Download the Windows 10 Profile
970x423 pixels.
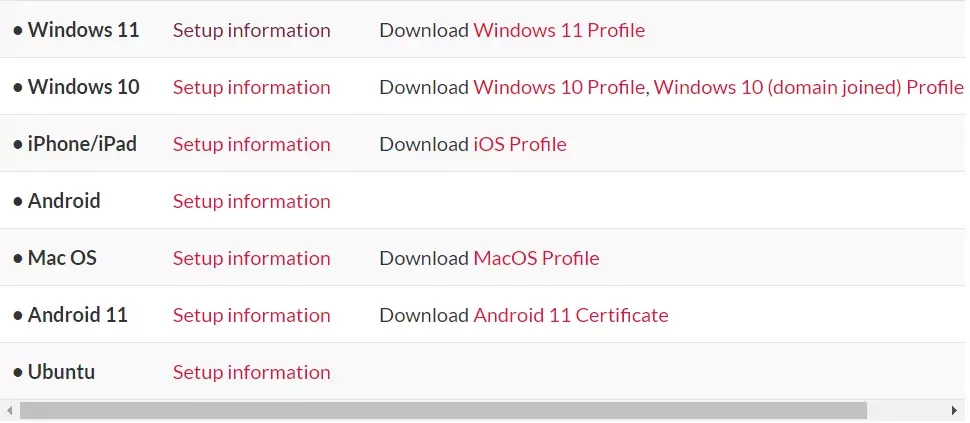tap(559, 87)
